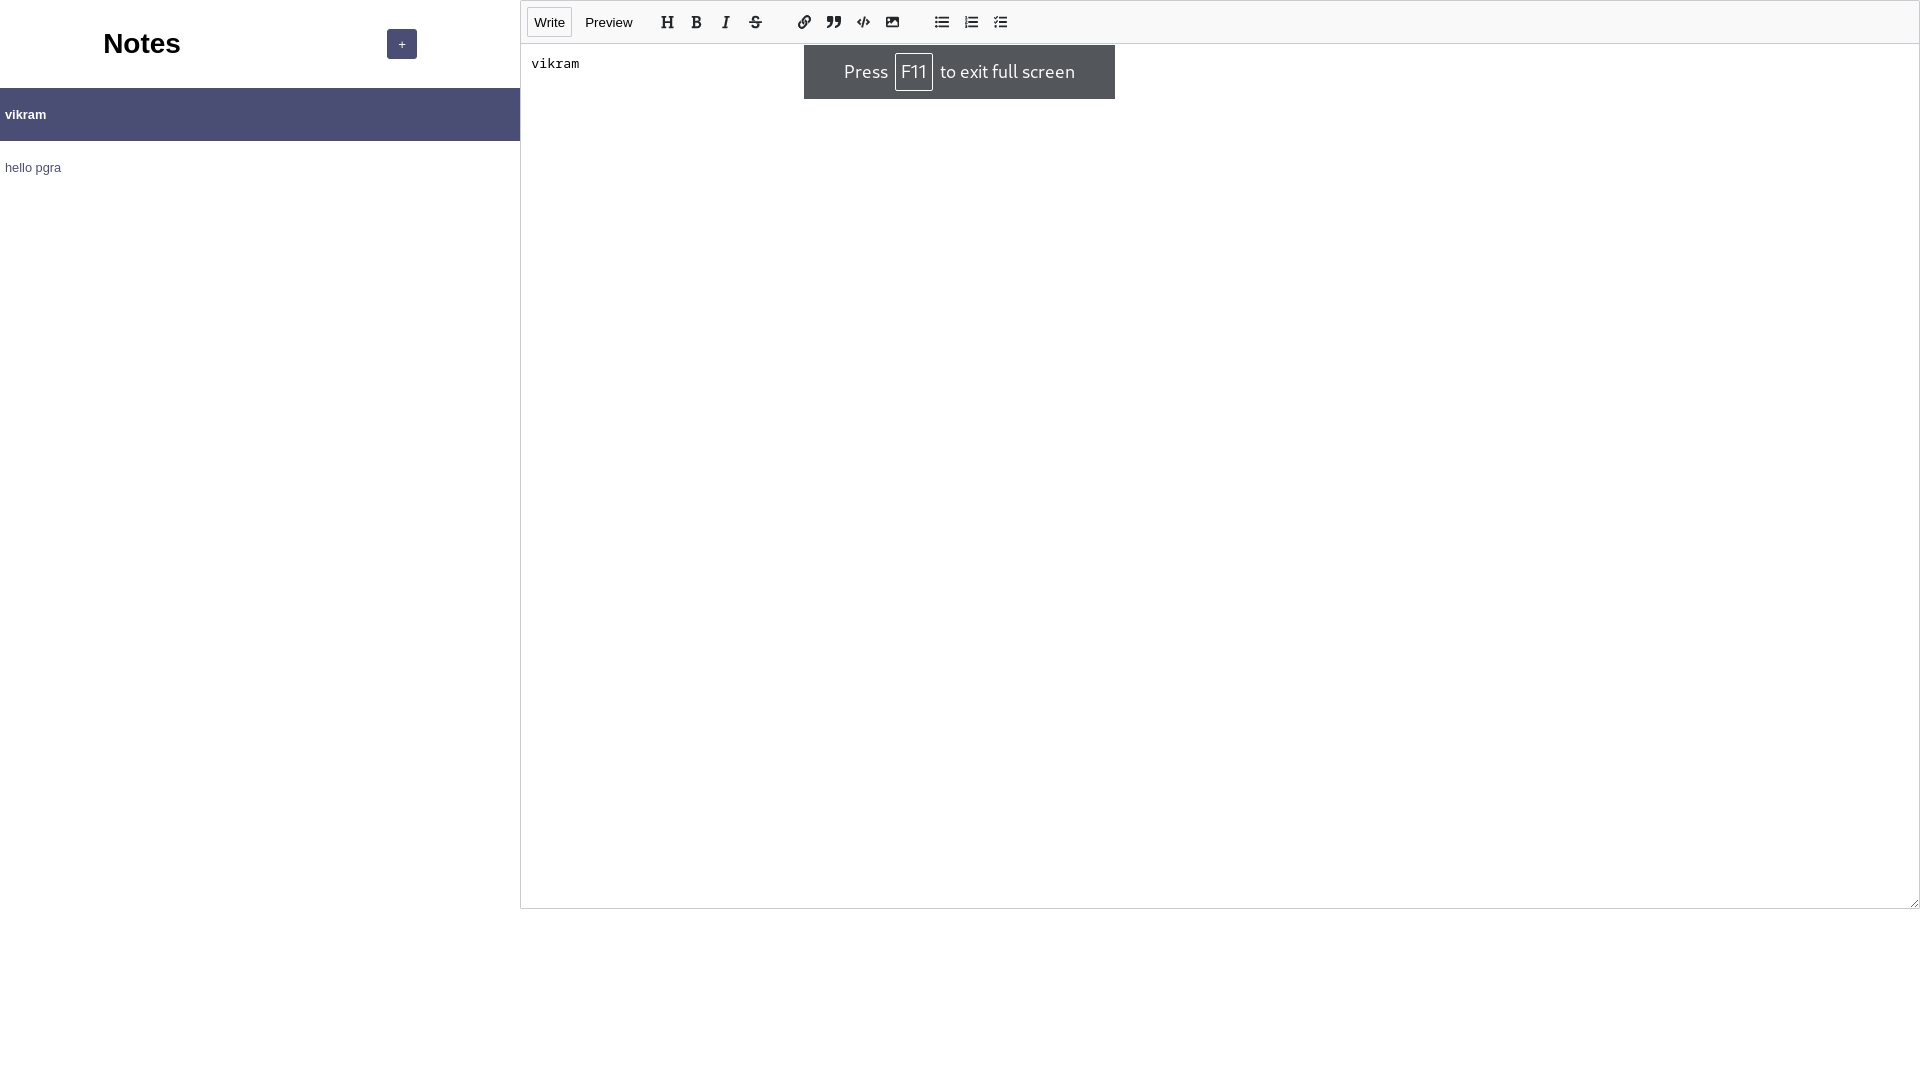
Task: Add a checklist task list
Action: coord(1001,22)
